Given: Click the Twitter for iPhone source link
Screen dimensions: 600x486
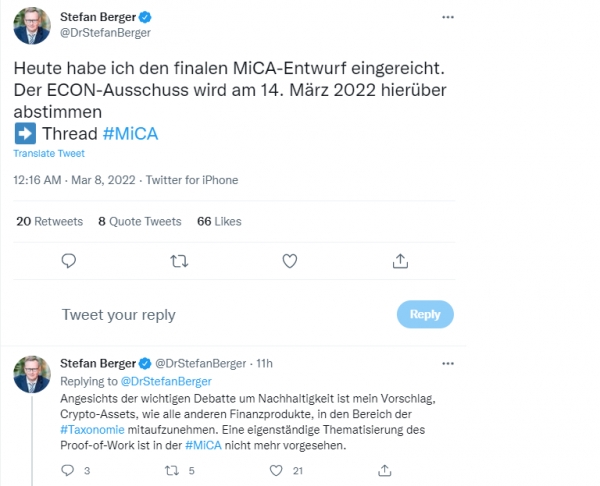Looking at the screenshot, I should click(192, 180).
